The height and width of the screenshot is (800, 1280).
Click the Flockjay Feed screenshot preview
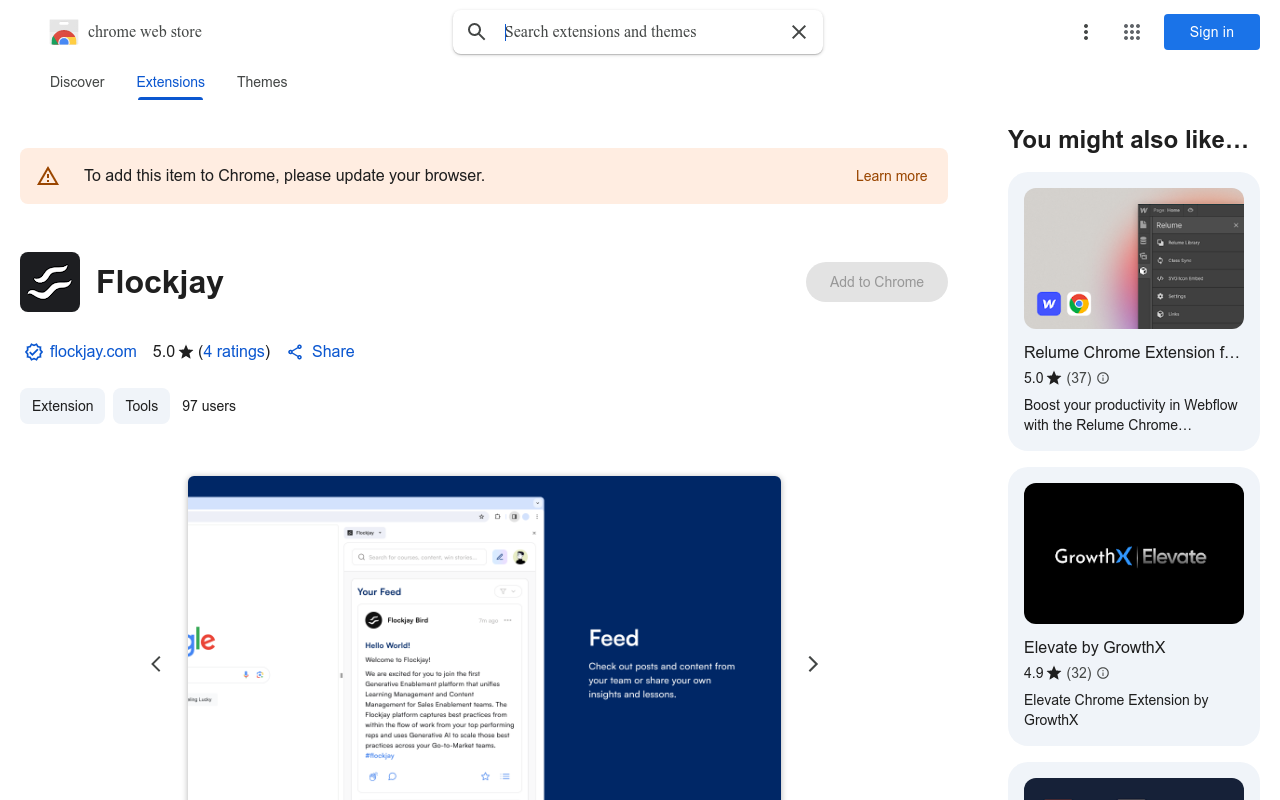click(x=484, y=638)
